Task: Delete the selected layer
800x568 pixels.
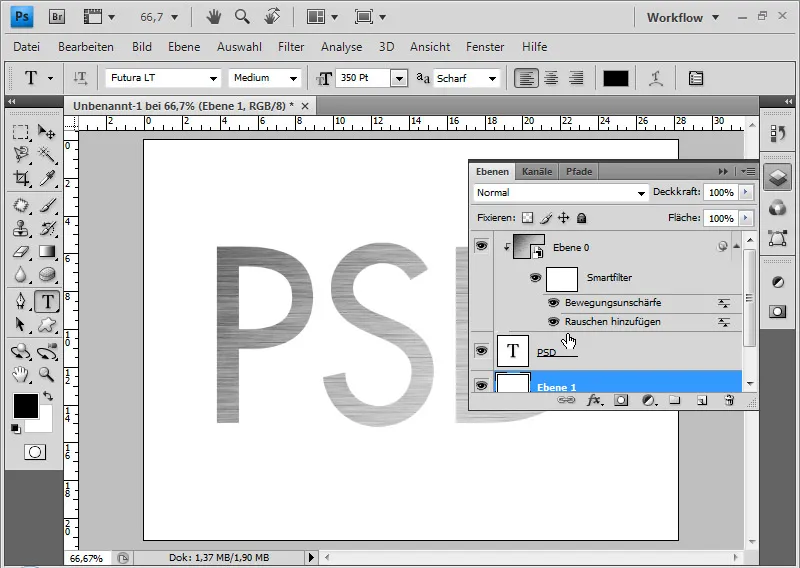Action: (729, 400)
